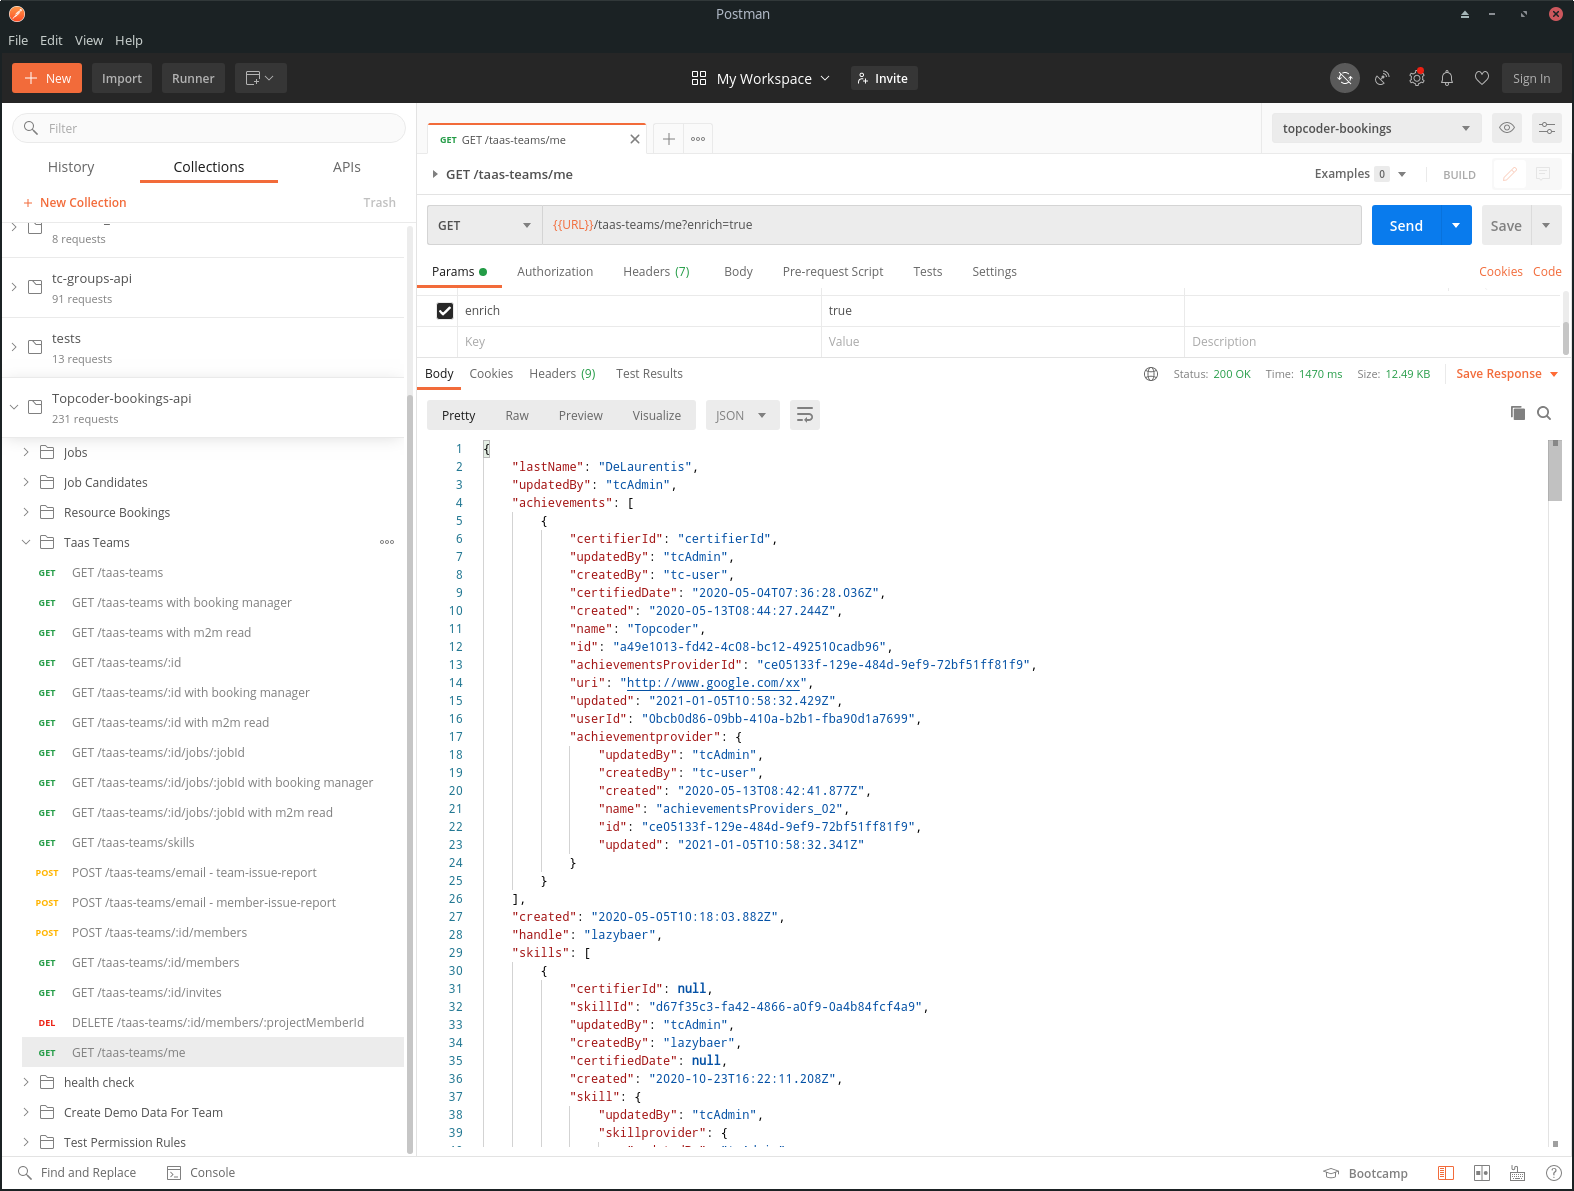
Task: Click the Sign In button
Action: (x=1531, y=78)
